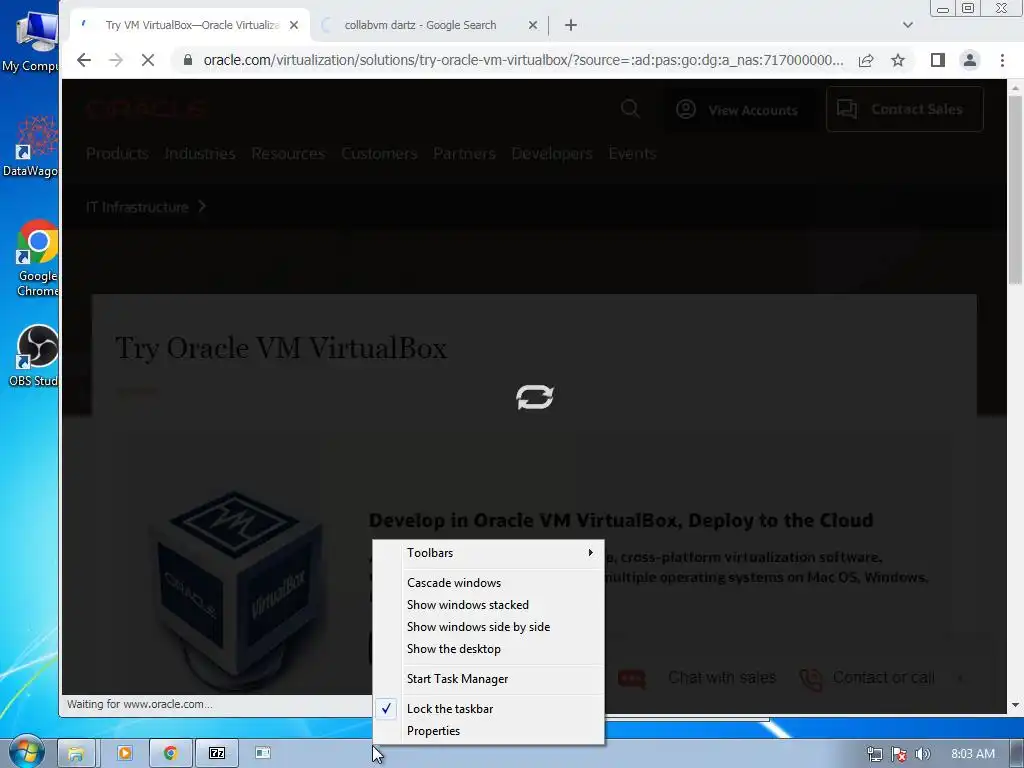Click the scrollbar up arrow
The width and height of the screenshot is (1024, 768).
click(1015, 87)
